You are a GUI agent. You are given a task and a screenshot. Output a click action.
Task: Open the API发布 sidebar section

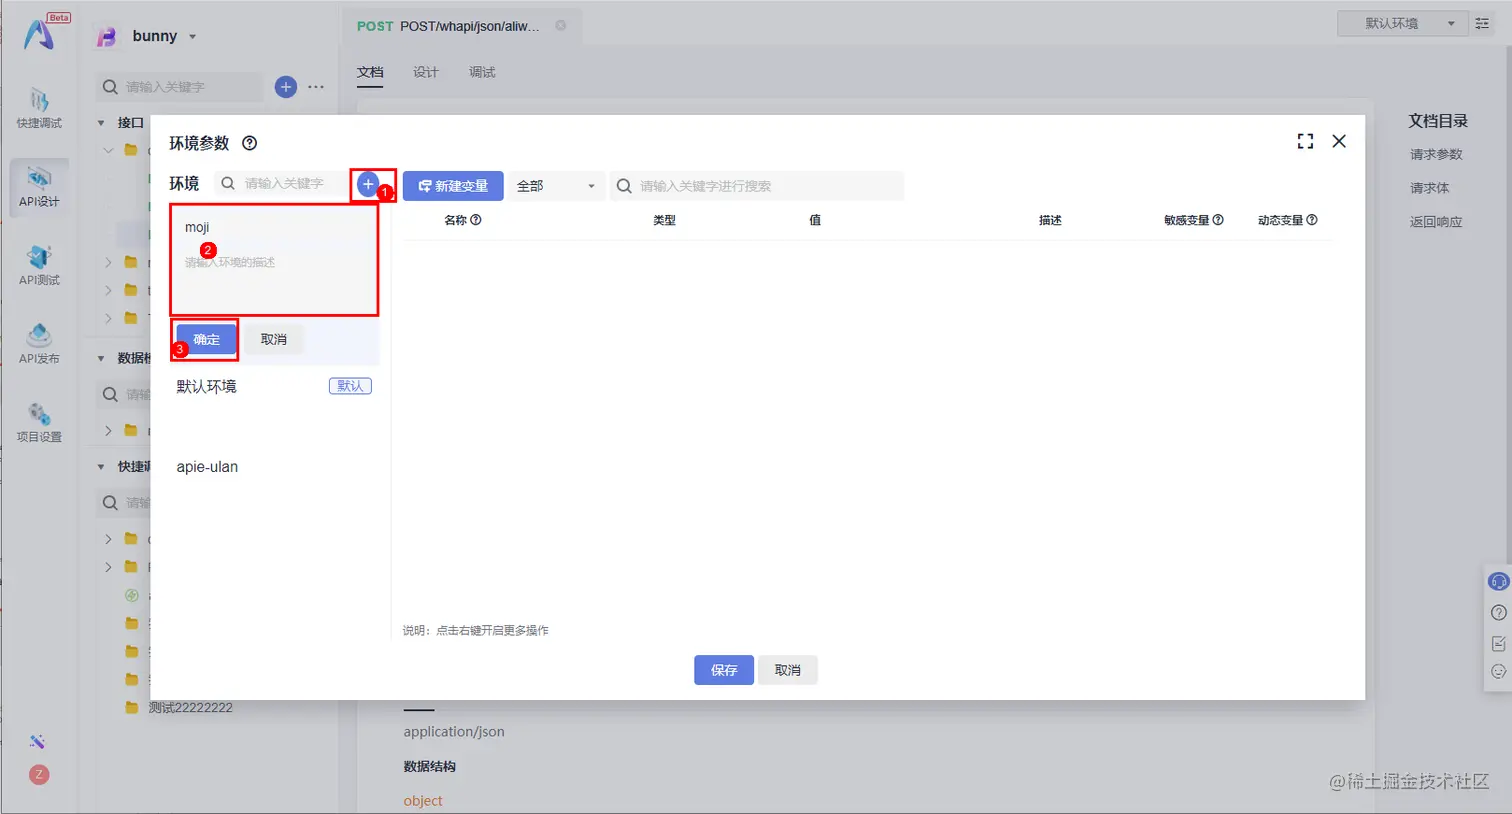39,344
